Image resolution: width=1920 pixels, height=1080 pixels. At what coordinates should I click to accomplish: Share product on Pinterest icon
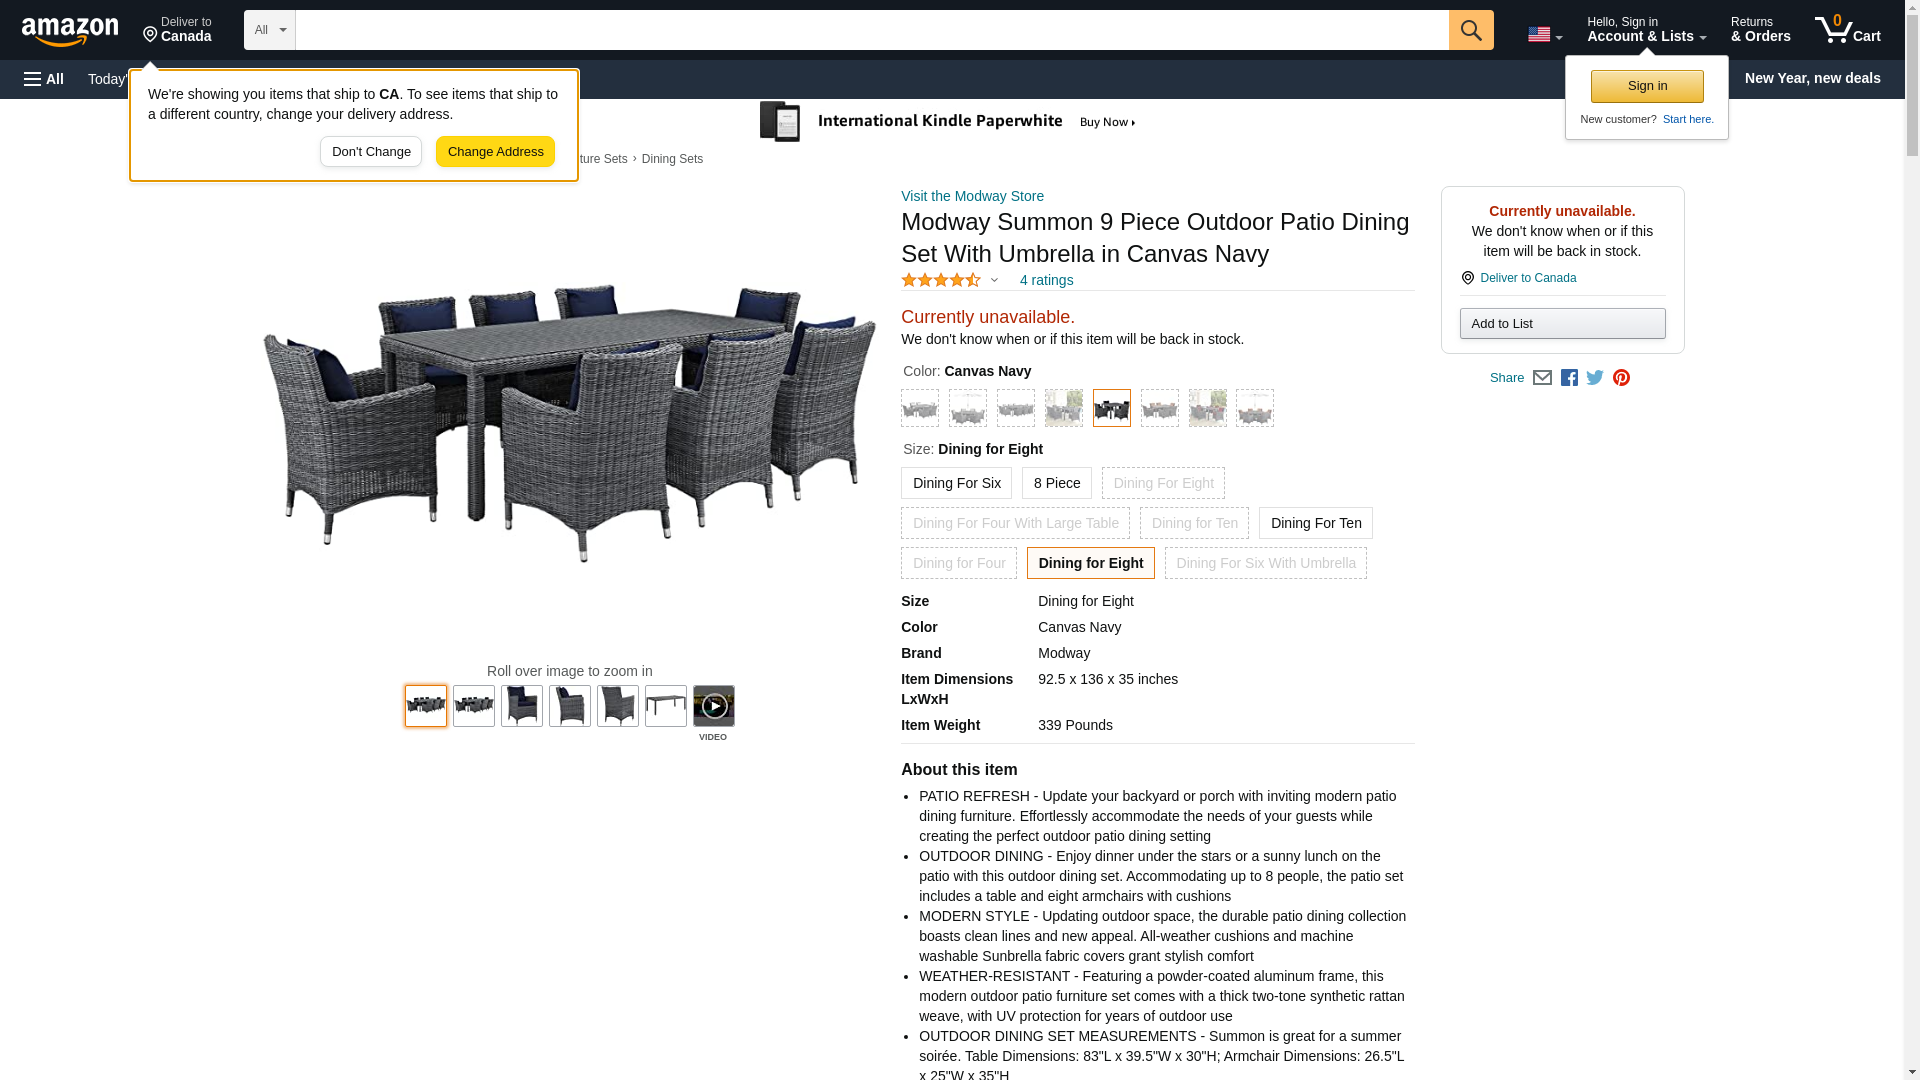1621,378
